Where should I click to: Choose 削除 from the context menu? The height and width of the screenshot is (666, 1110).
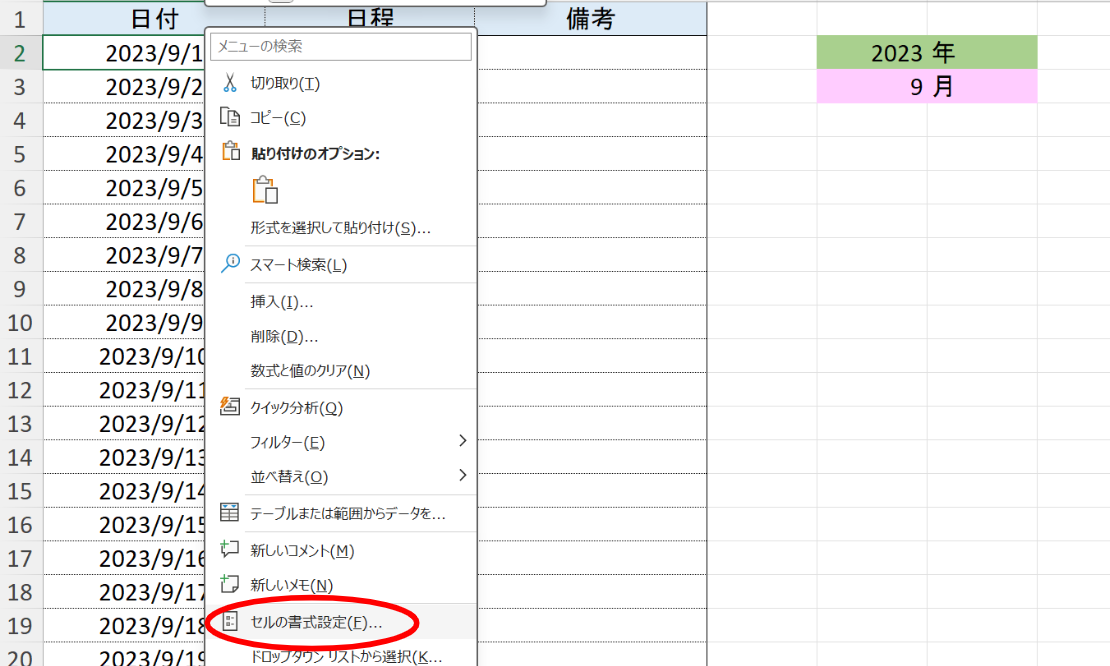point(284,336)
